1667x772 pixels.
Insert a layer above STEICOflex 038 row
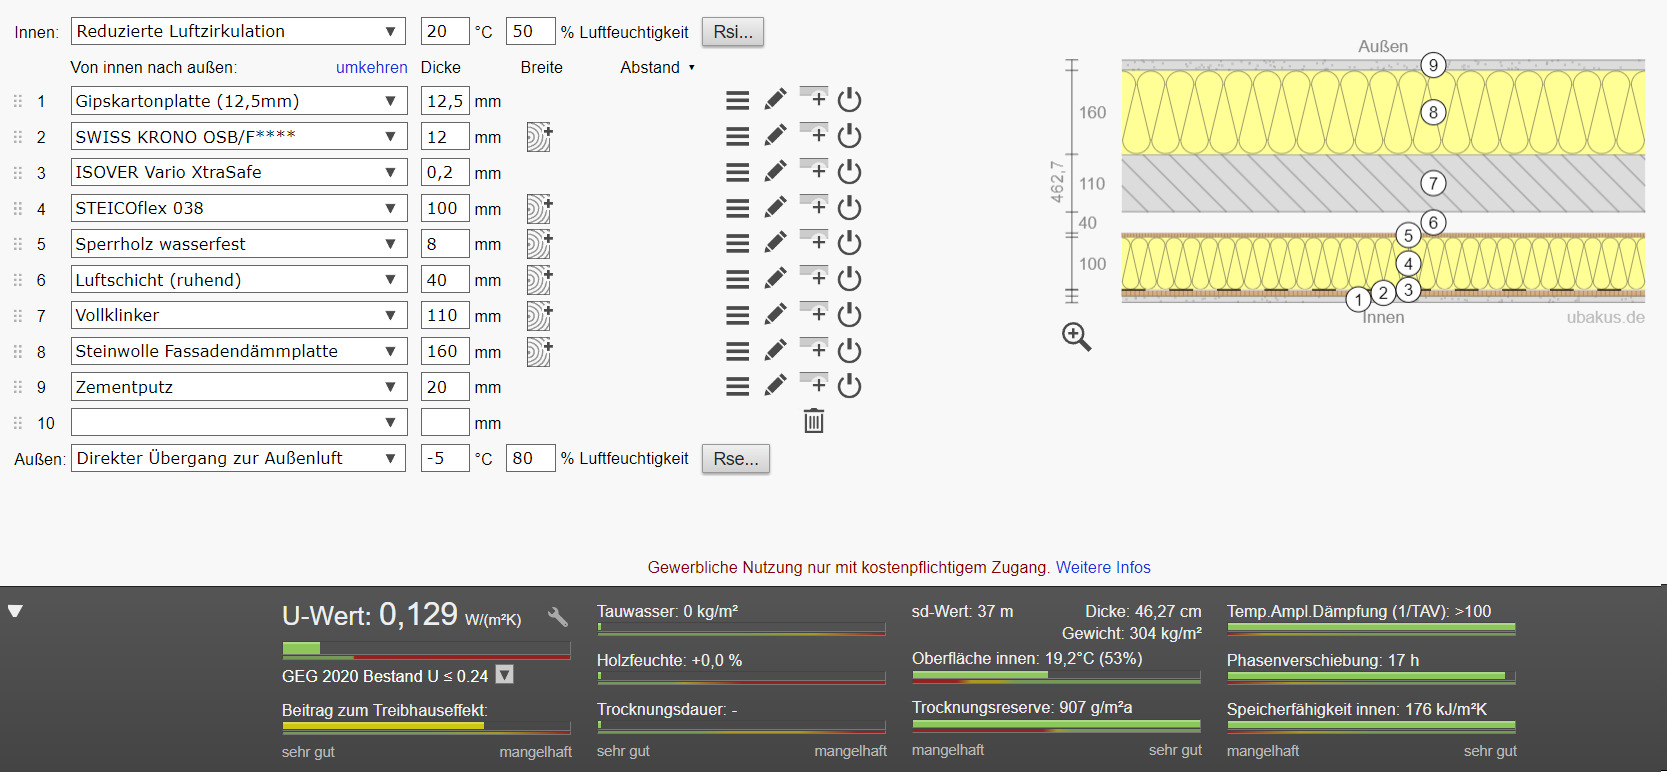tap(815, 206)
